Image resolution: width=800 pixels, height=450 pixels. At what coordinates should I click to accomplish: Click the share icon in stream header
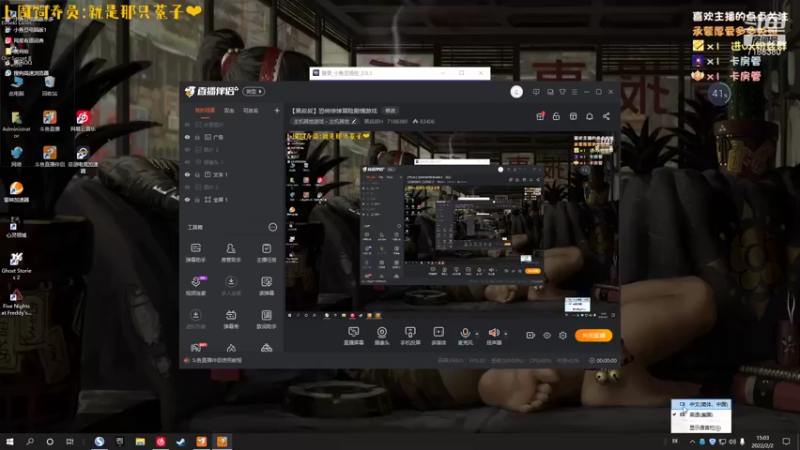(606, 116)
